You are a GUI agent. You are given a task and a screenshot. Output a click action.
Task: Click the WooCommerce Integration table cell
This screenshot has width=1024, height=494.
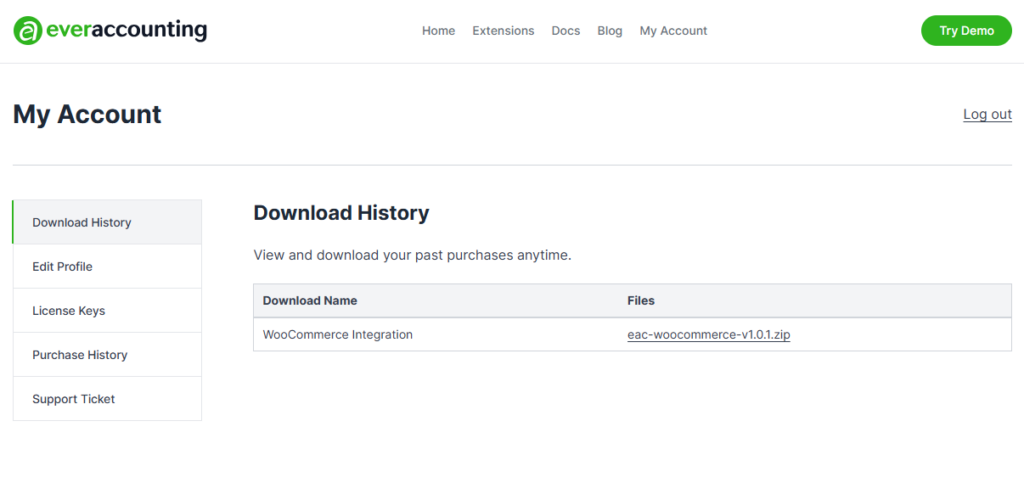(436, 335)
